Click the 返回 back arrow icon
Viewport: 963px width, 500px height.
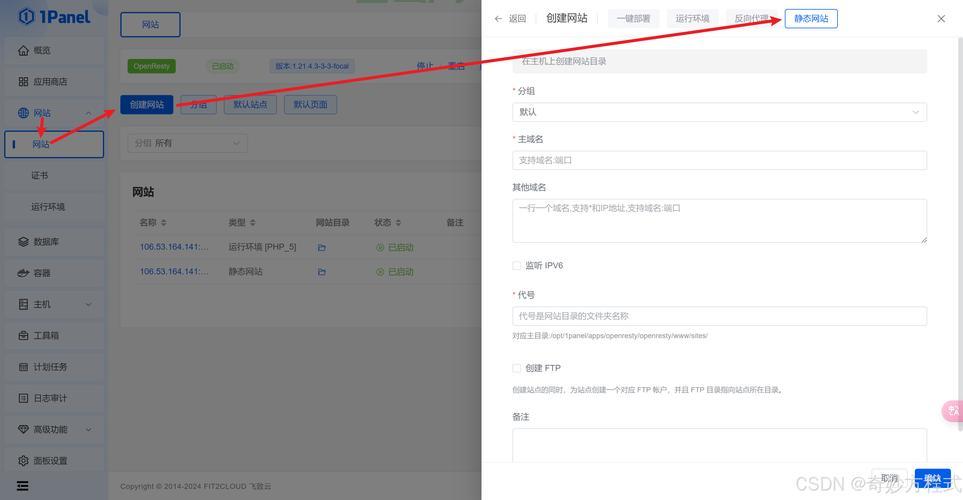tap(498, 19)
